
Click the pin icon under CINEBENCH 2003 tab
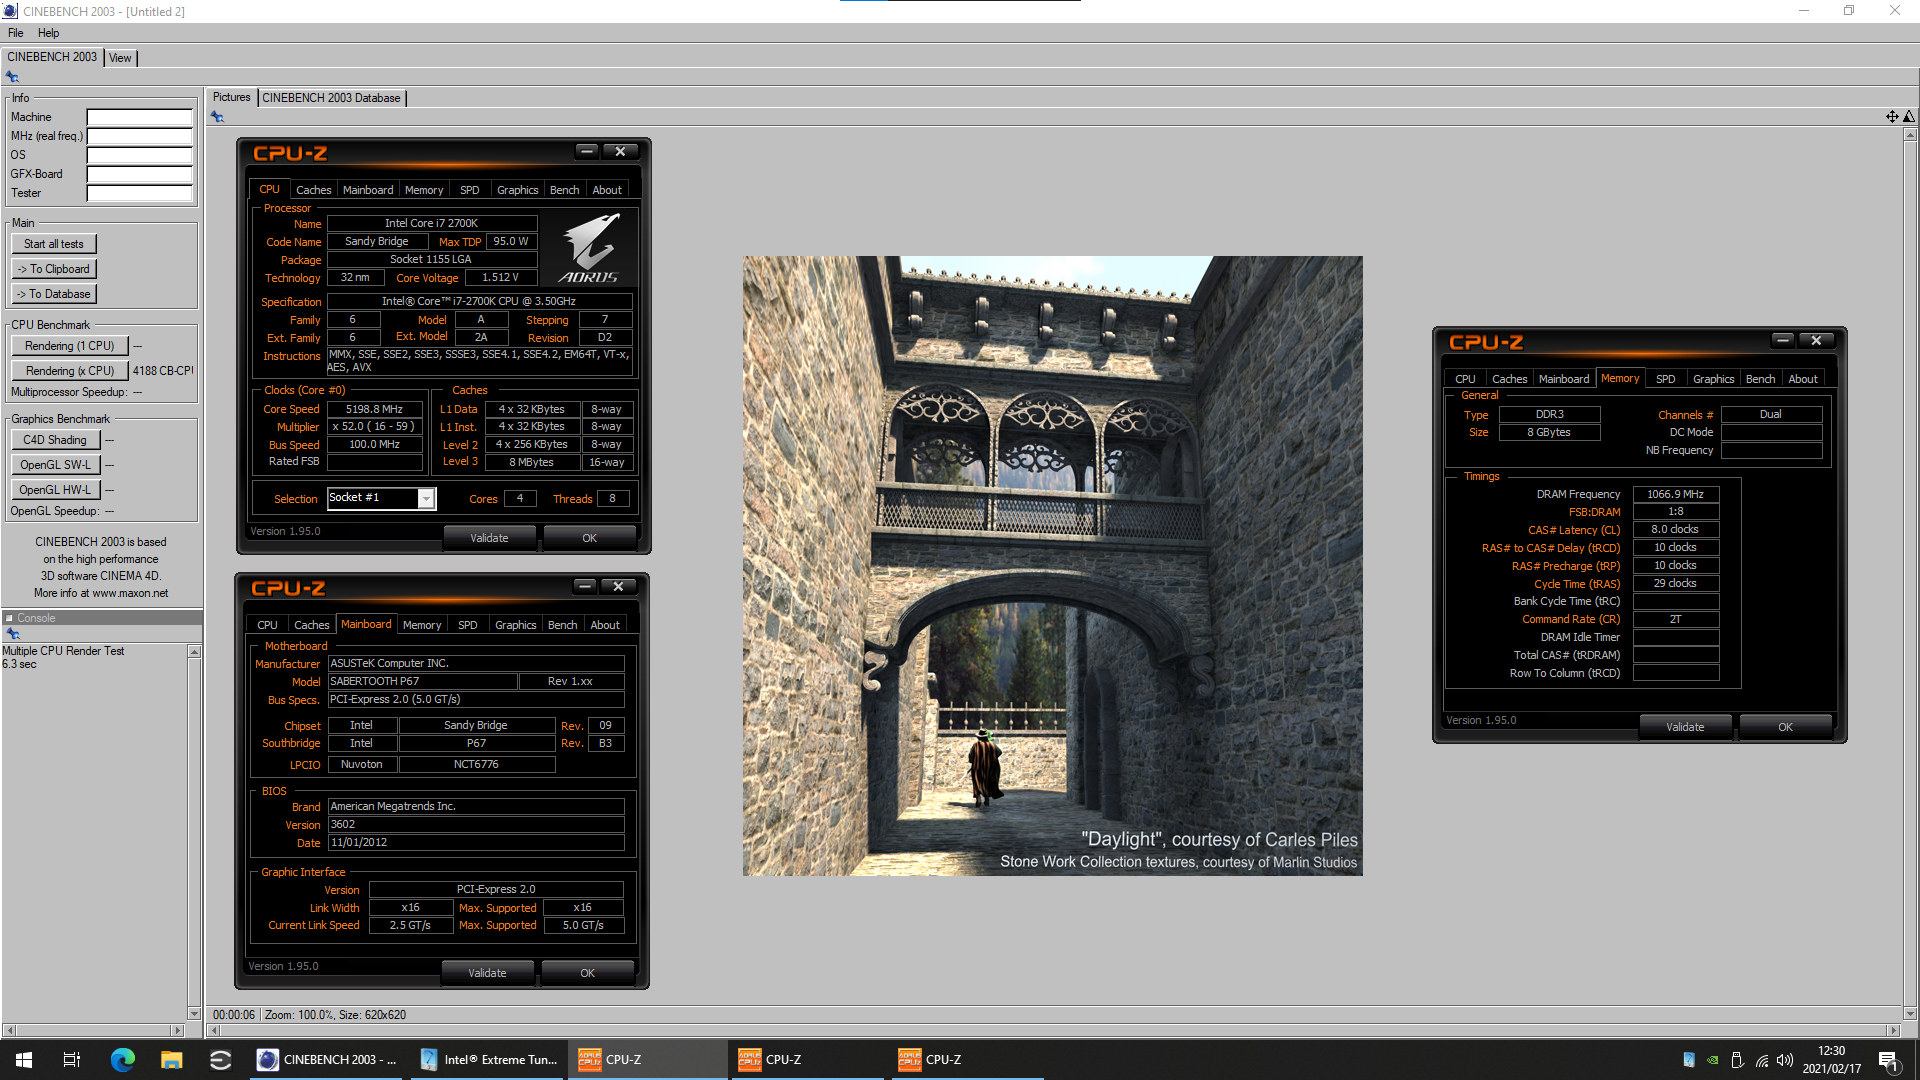coord(12,77)
